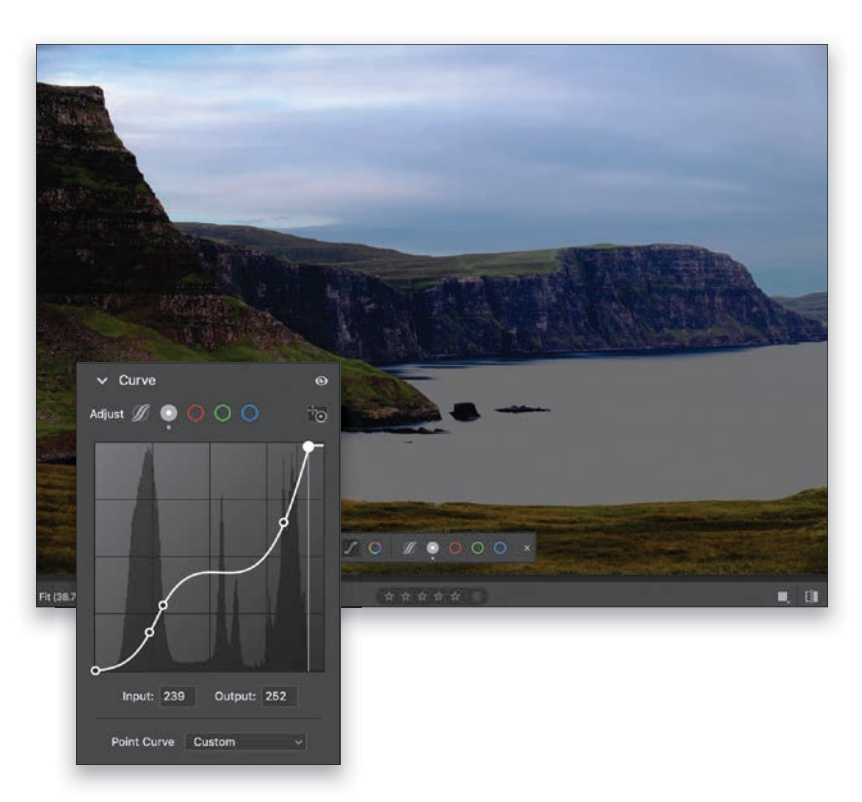
Task: Select red channel circle in Curve panel
Action: [x=196, y=413]
